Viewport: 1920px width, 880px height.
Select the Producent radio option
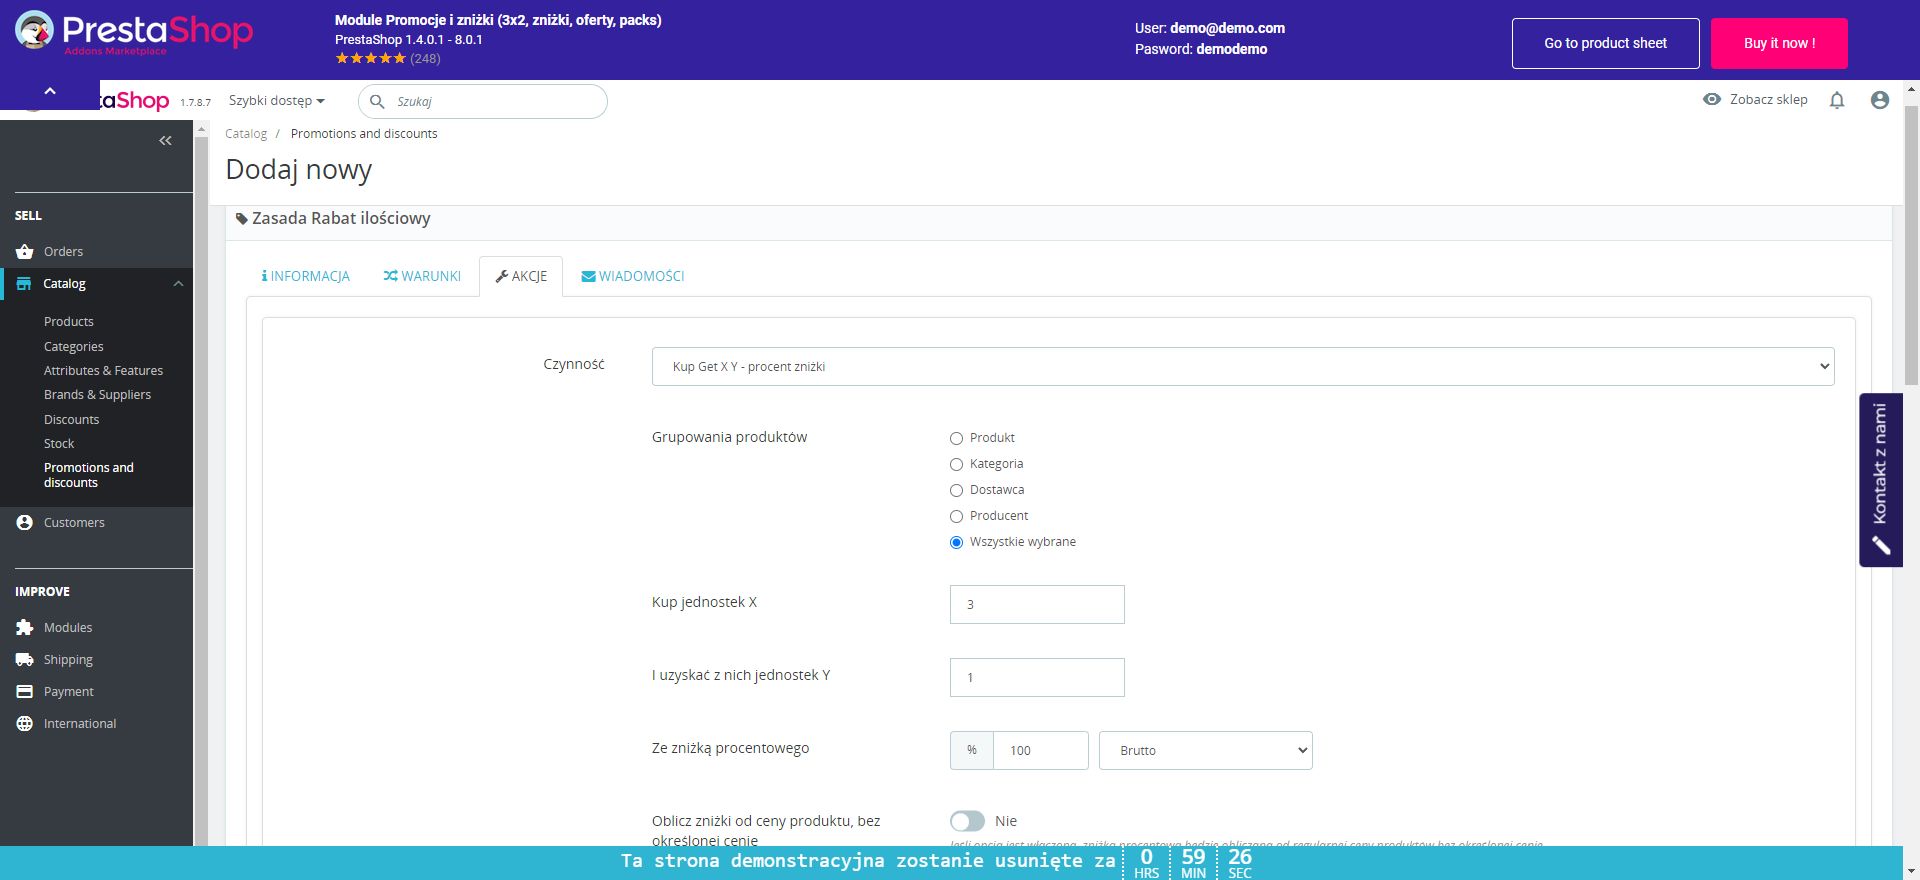coord(956,517)
